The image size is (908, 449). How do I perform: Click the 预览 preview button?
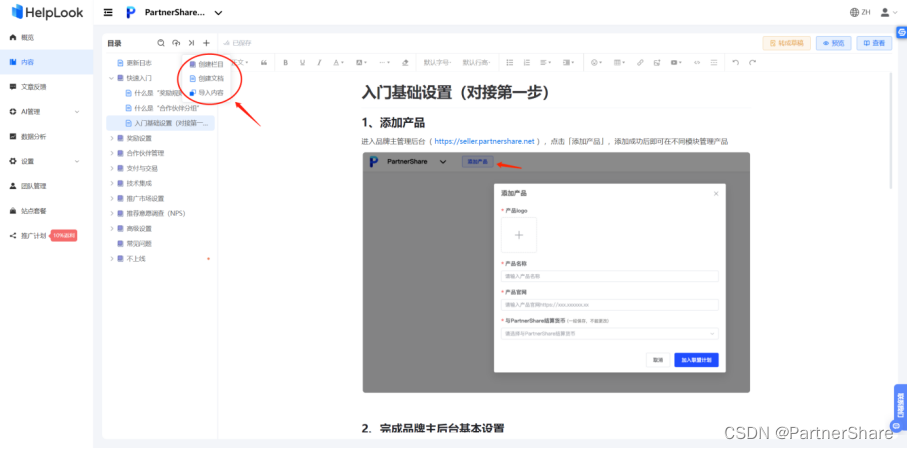(833, 43)
